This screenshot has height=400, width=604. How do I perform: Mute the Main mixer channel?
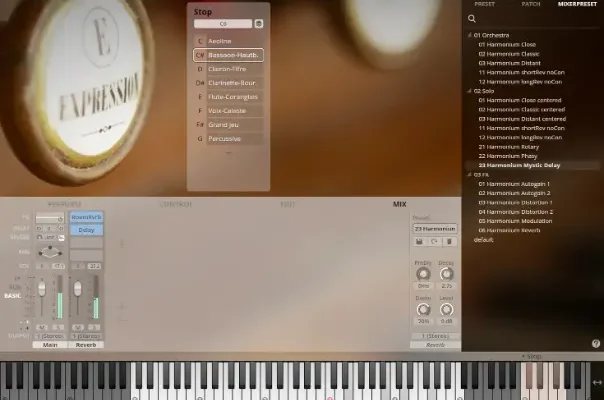pos(42,327)
